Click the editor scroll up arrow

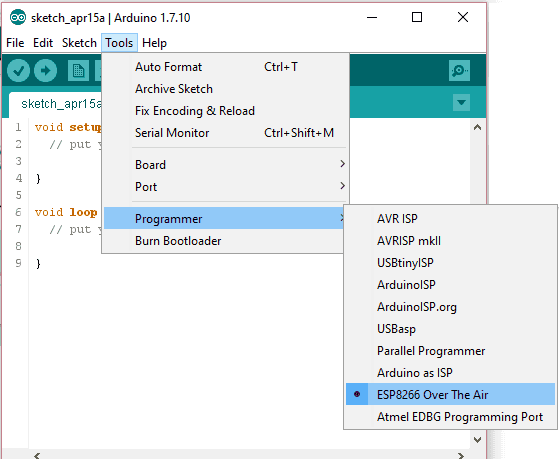(477, 127)
